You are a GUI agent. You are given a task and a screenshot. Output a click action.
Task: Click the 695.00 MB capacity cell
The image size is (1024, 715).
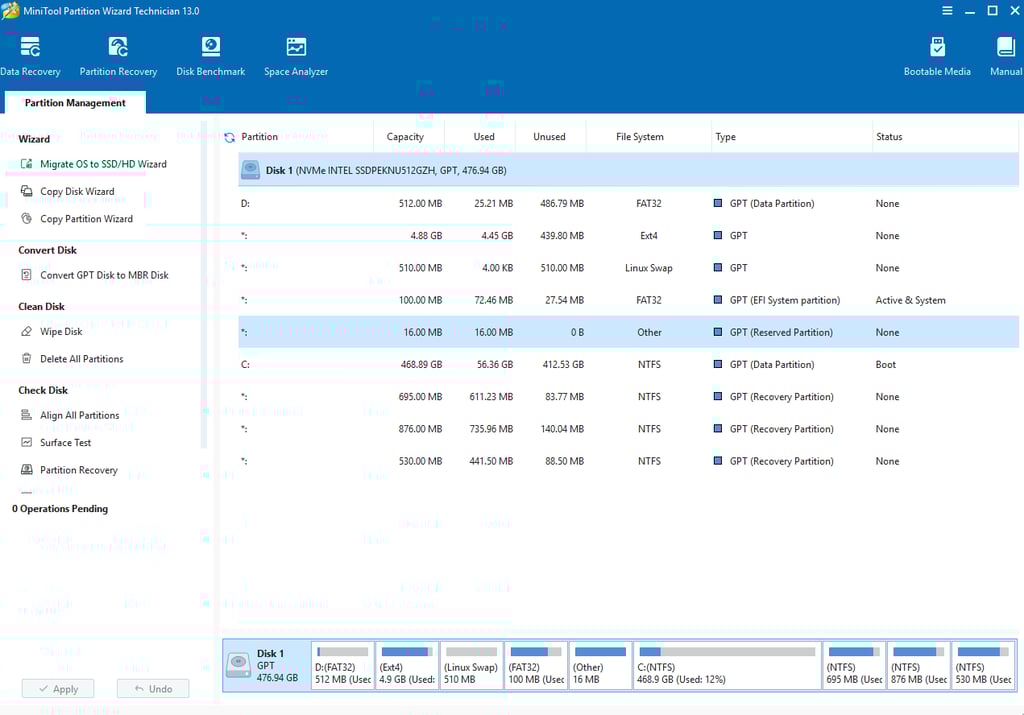coord(421,396)
